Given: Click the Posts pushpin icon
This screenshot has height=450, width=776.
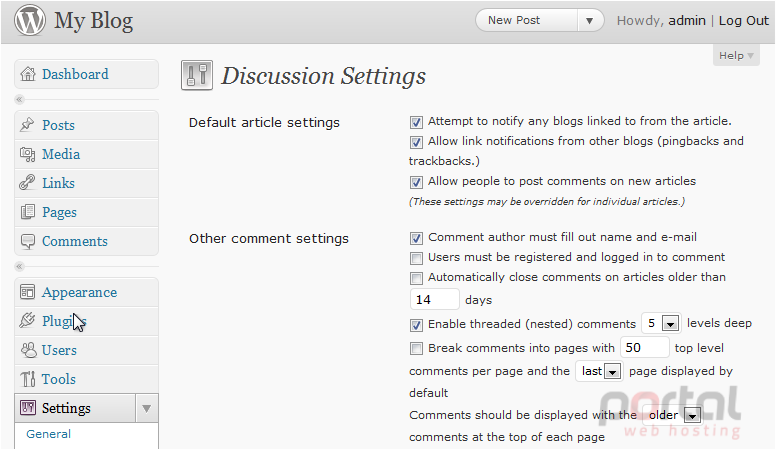Looking at the screenshot, I should [x=27, y=125].
